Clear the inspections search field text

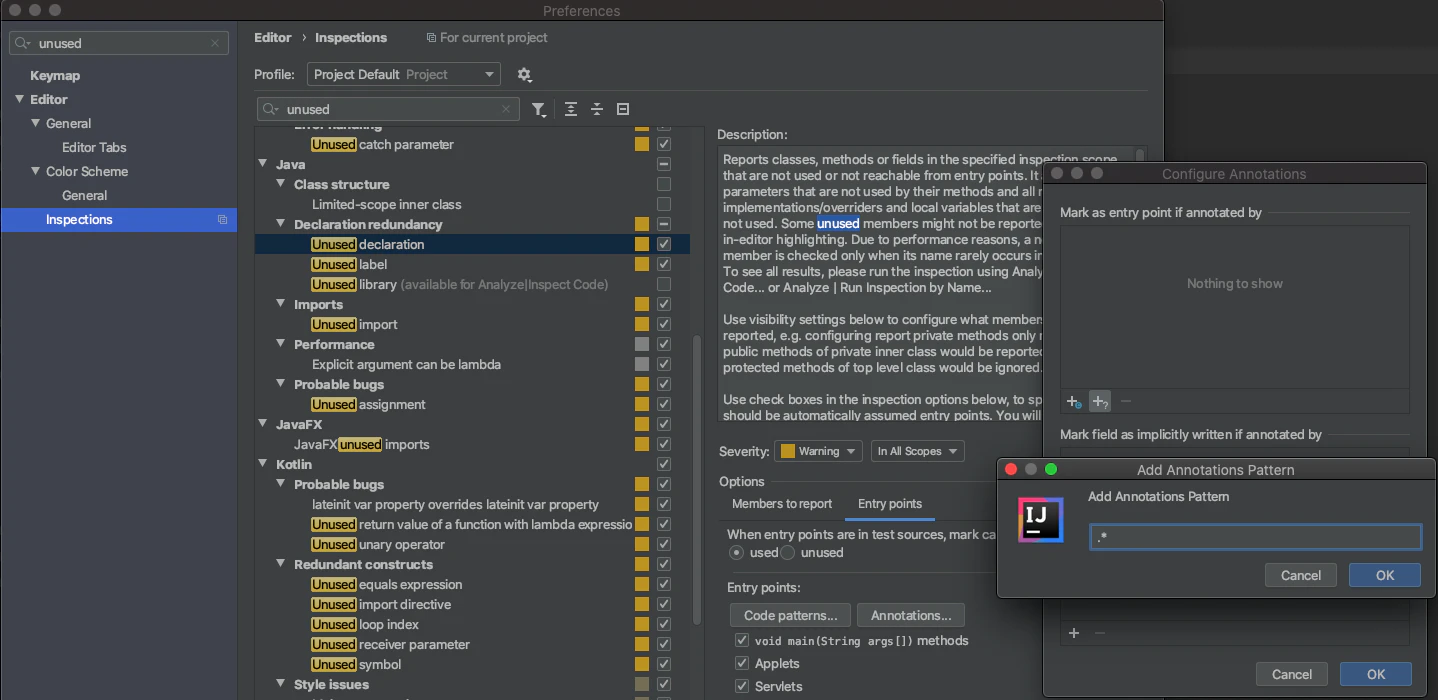pyautogui.click(x=506, y=109)
